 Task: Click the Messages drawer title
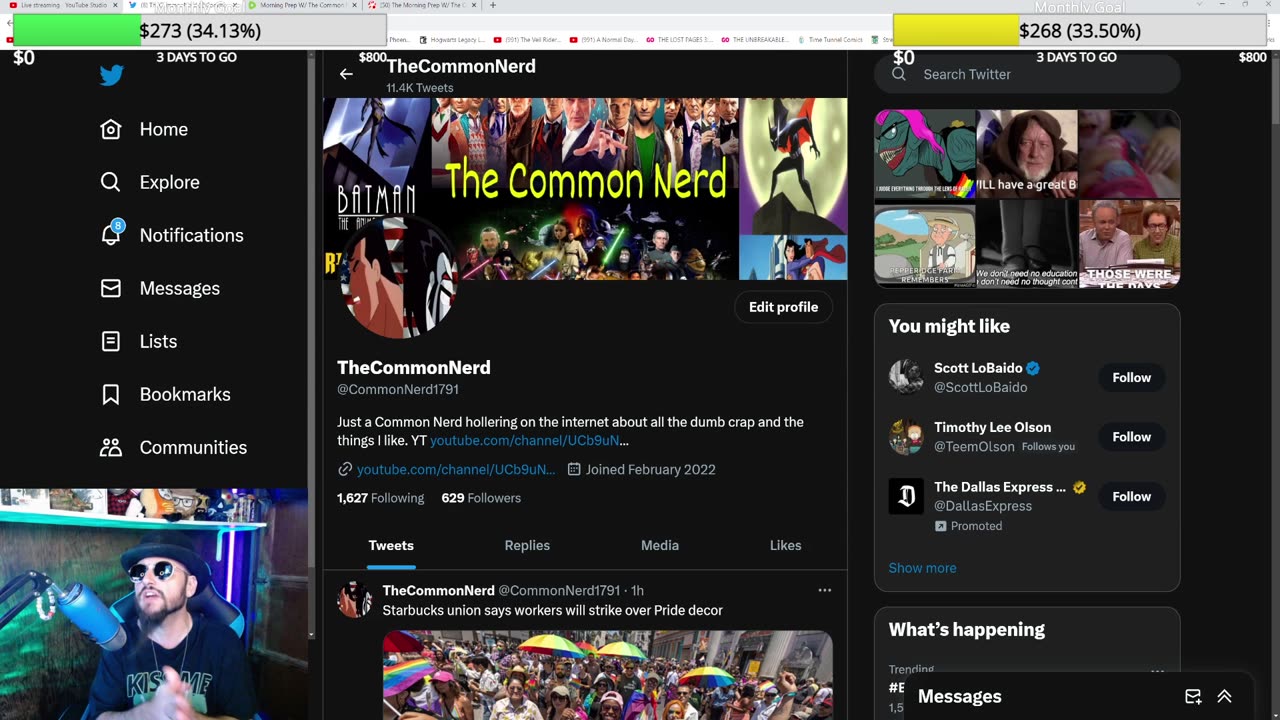(x=959, y=697)
